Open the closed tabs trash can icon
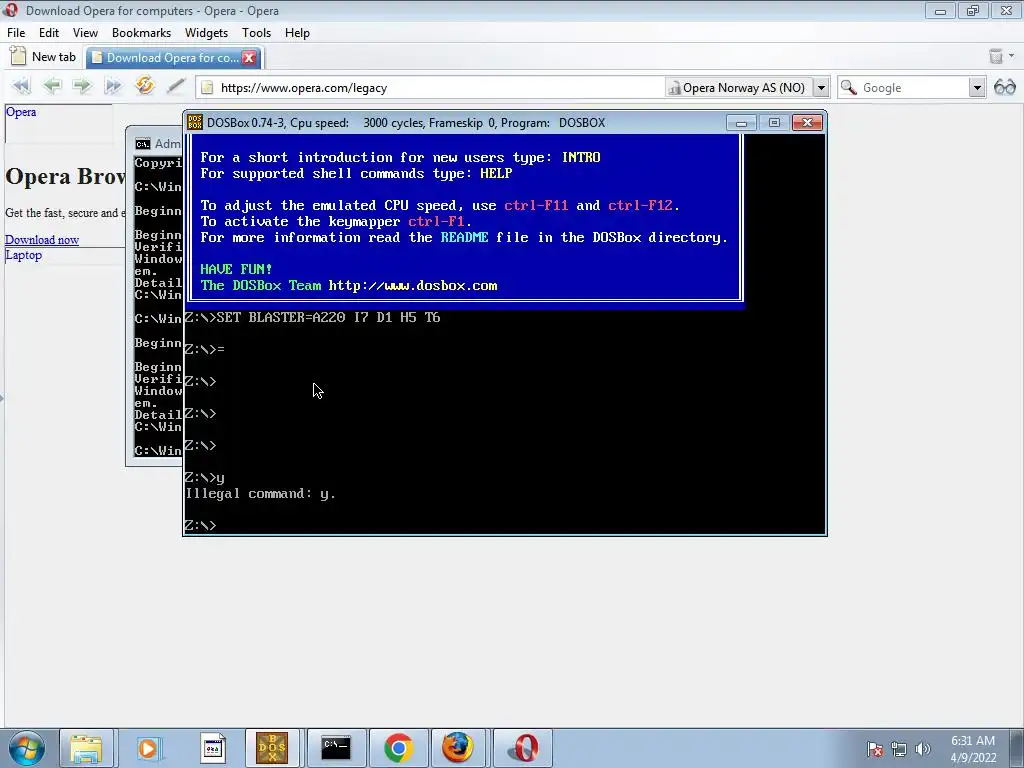 pyautogui.click(x=995, y=56)
